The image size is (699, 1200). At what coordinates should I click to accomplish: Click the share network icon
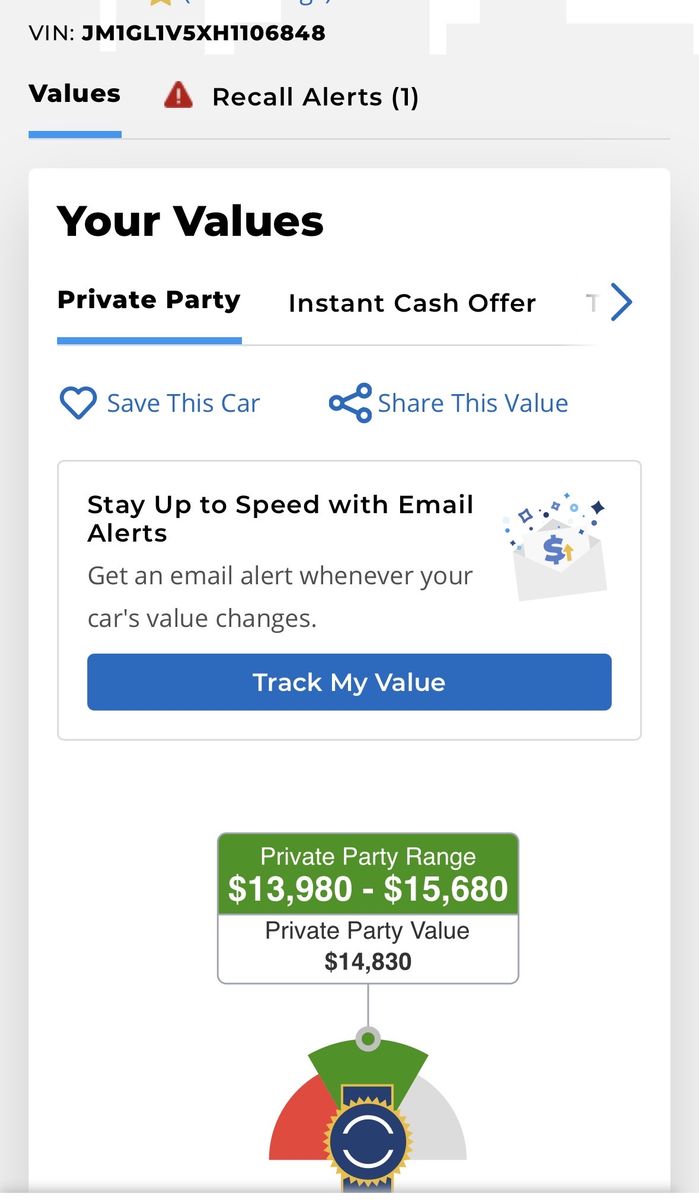tap(350, 403)
